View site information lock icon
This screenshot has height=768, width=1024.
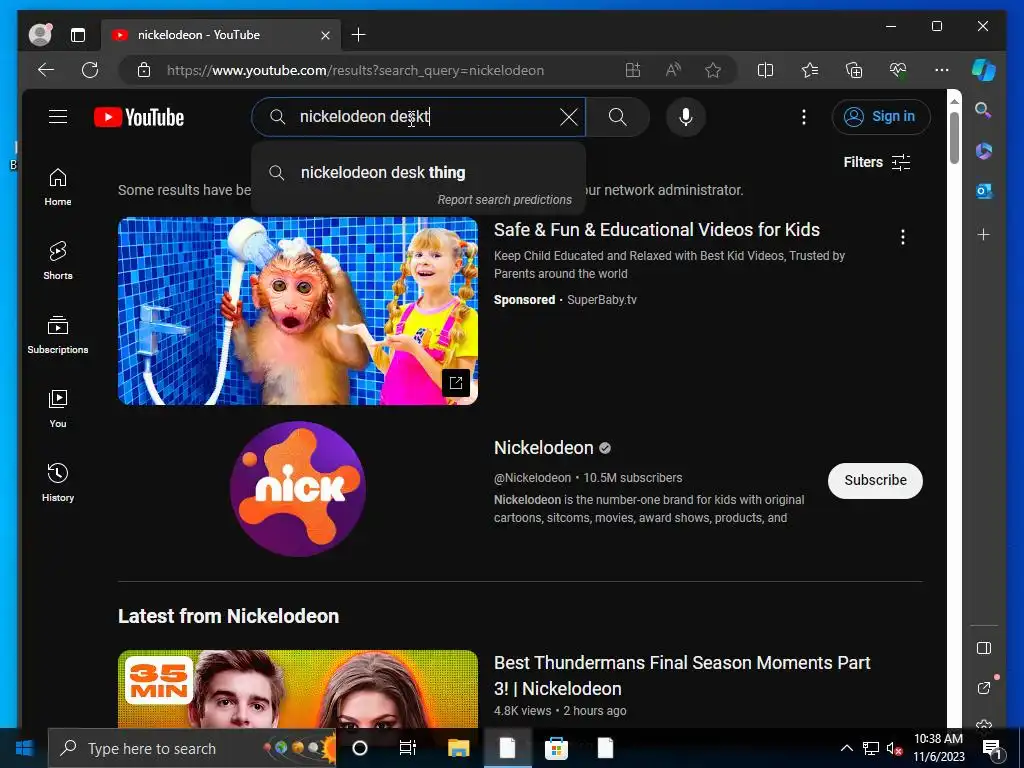click(144, 70)
